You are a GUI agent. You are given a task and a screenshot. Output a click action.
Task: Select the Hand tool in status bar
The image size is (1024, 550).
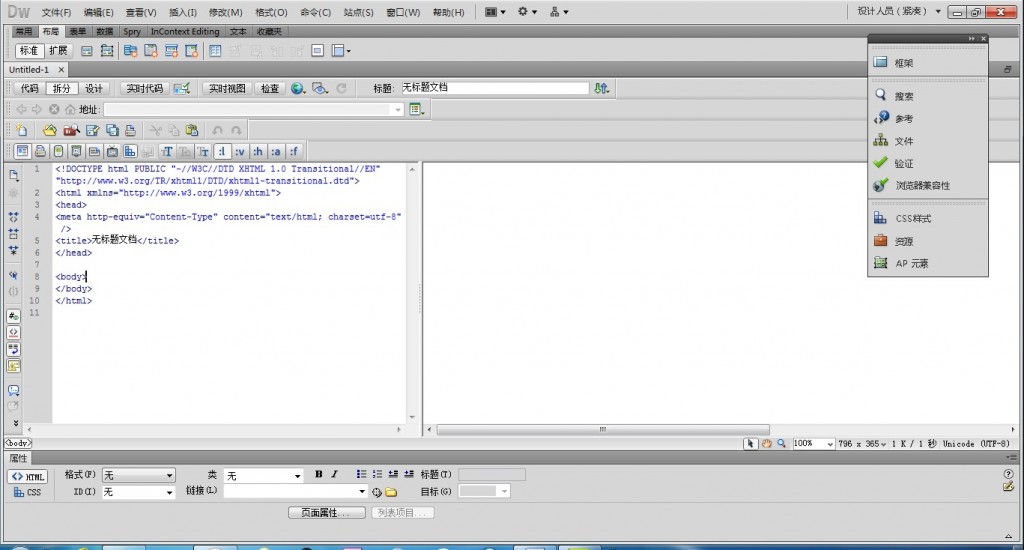click(x=766, y=444)
